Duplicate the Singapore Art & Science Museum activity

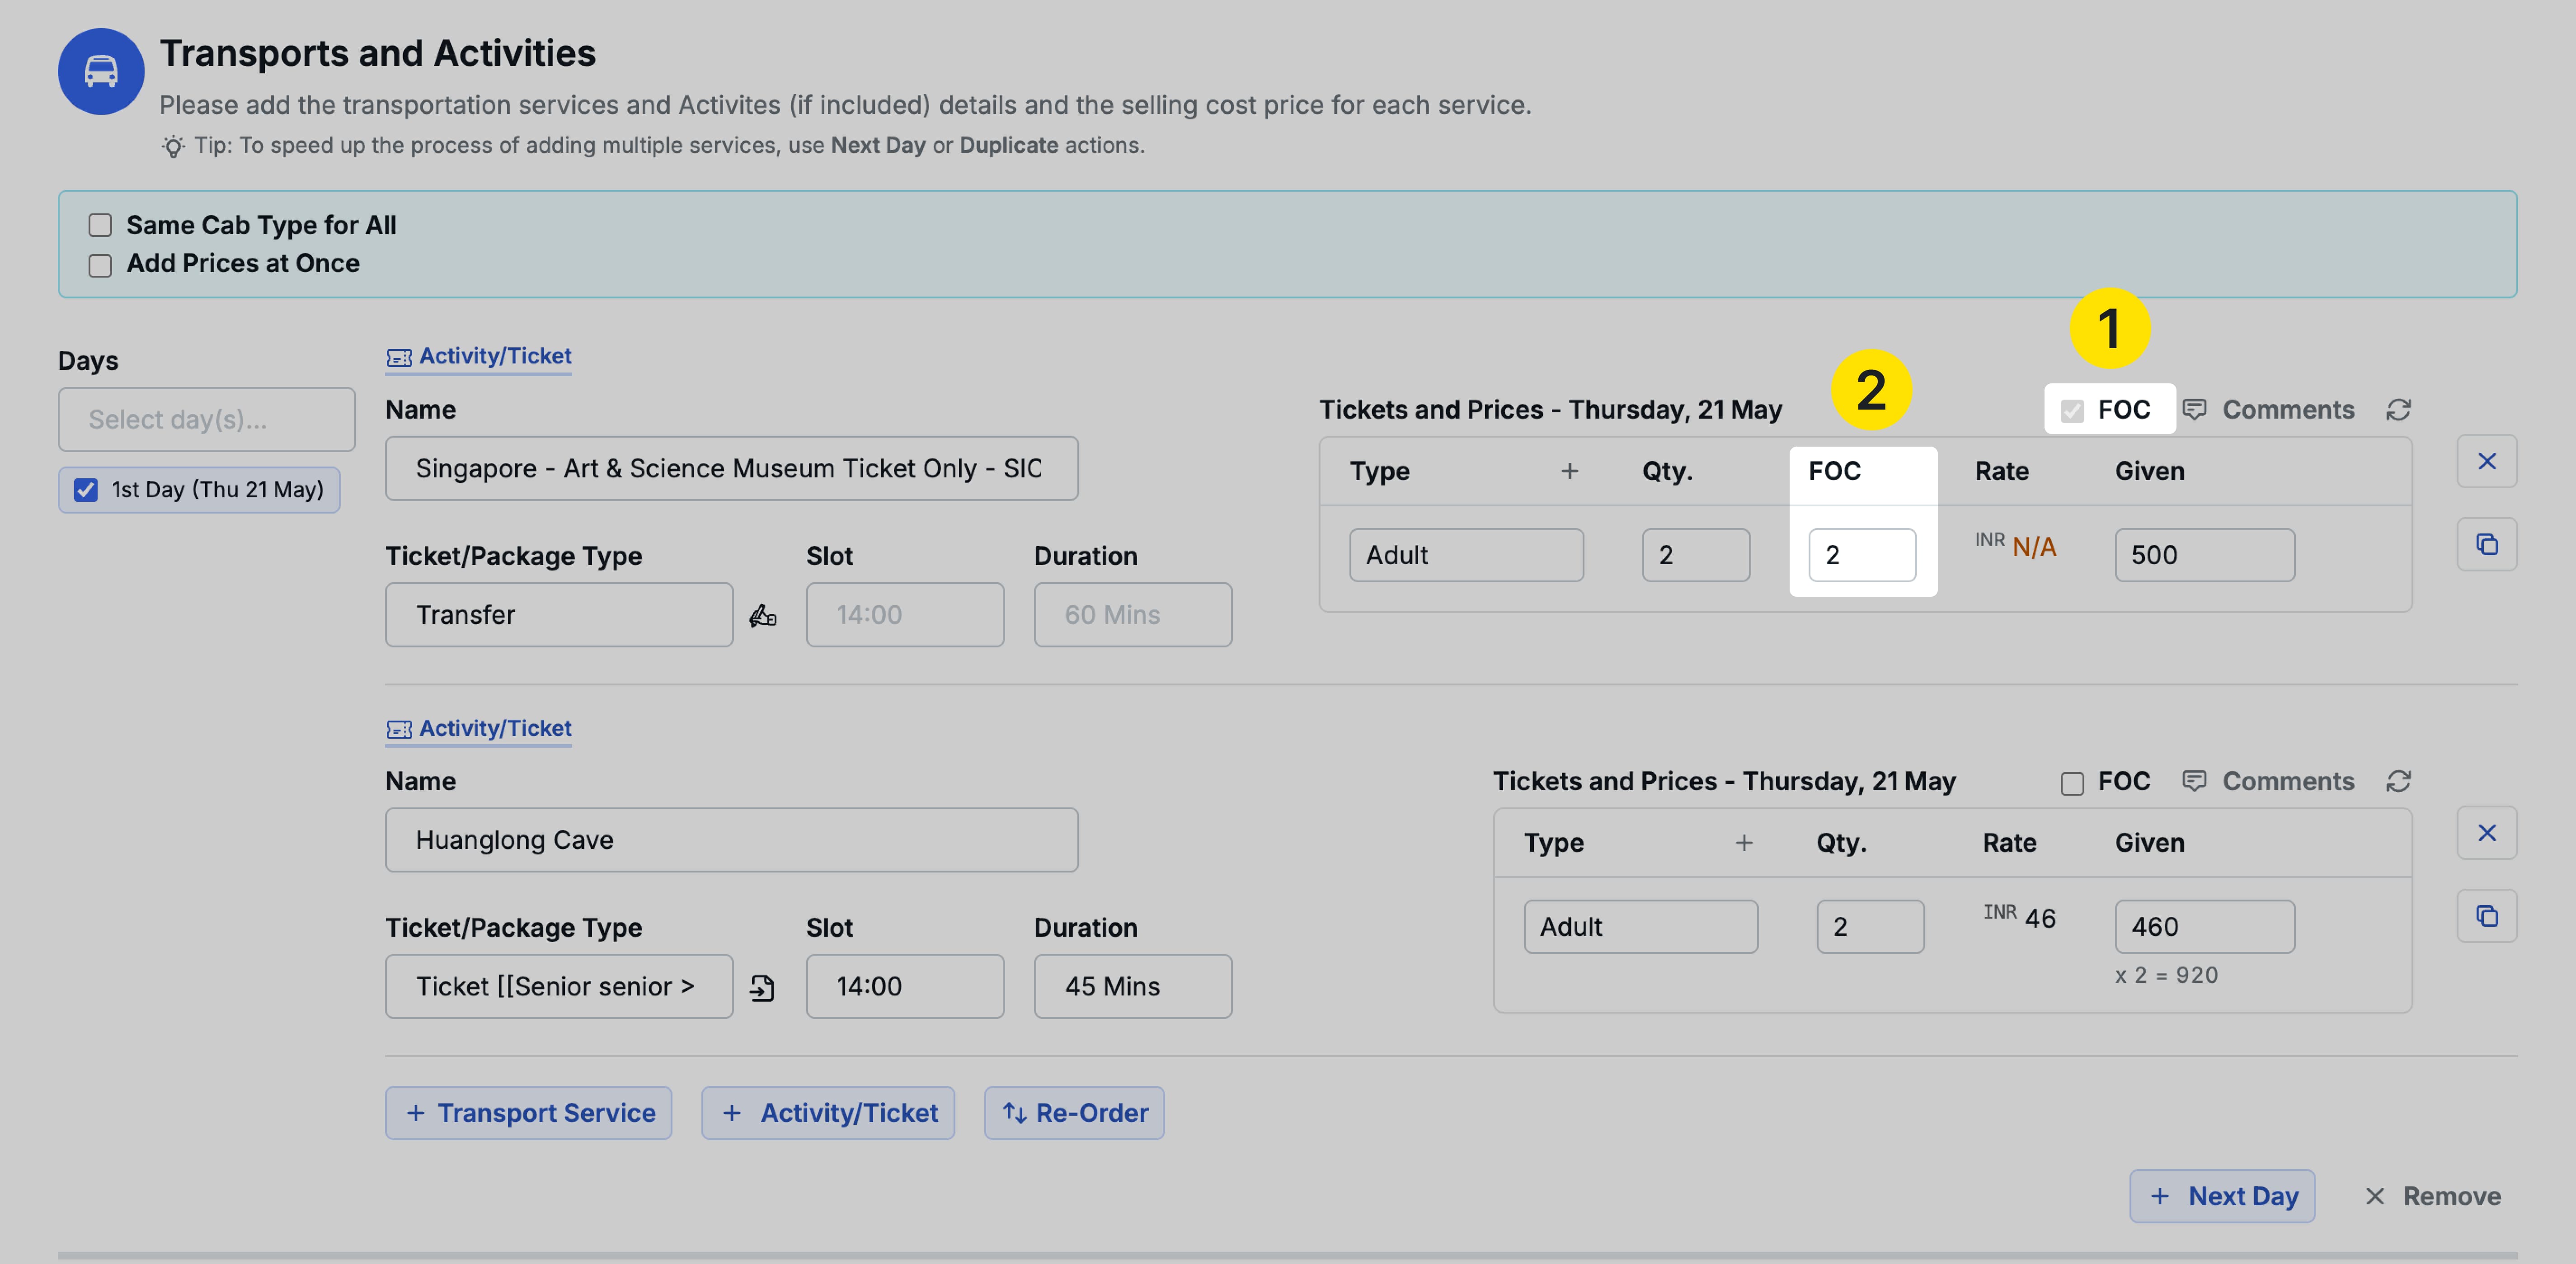click(x=2487, y=545)
